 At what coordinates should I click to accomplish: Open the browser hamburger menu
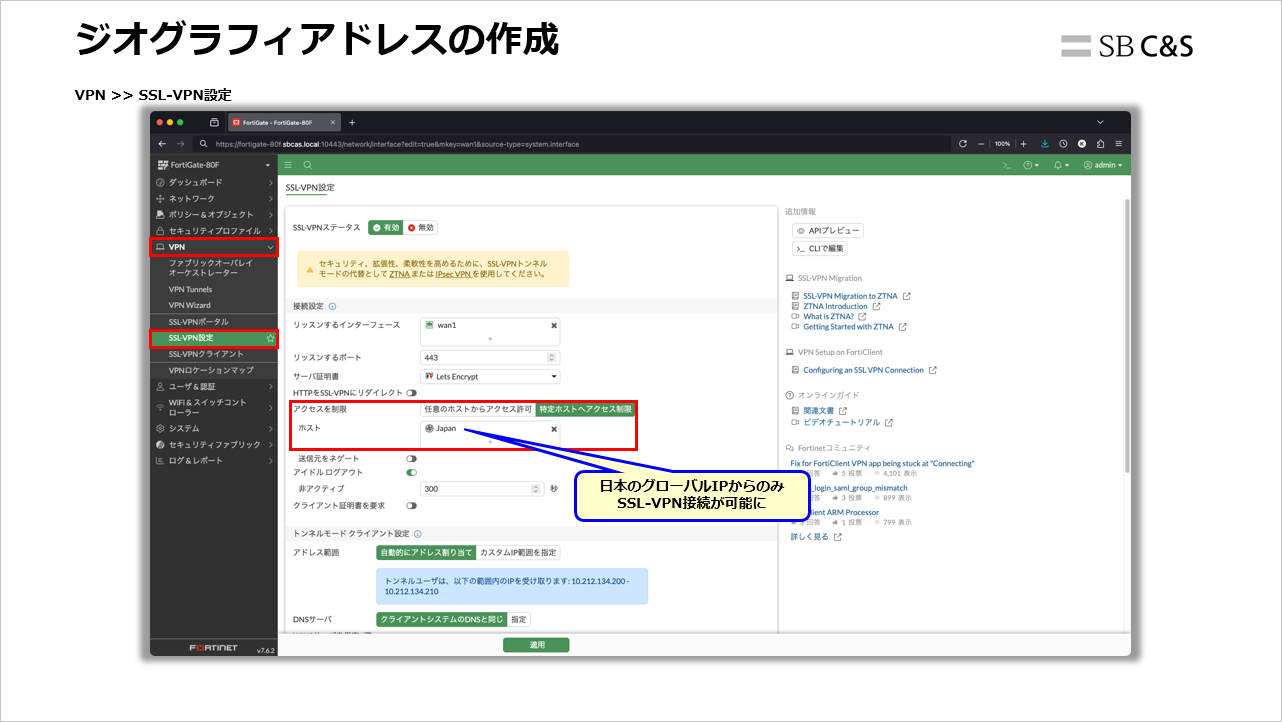(1119, 144)
